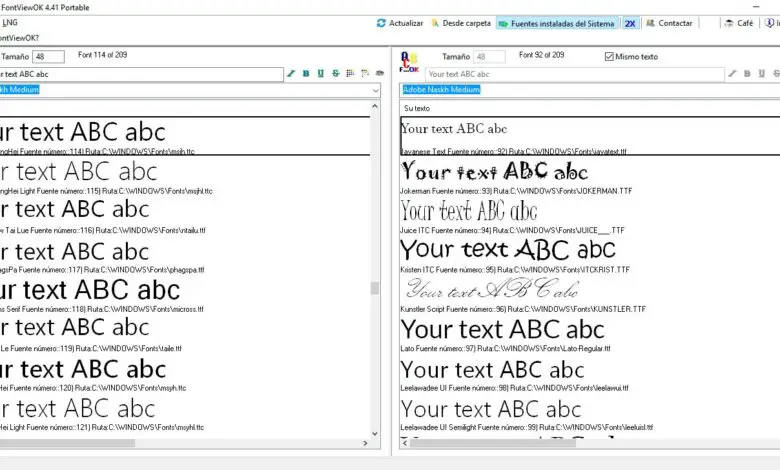Click the Actualizar refresh button

click(x=400, y=22)
